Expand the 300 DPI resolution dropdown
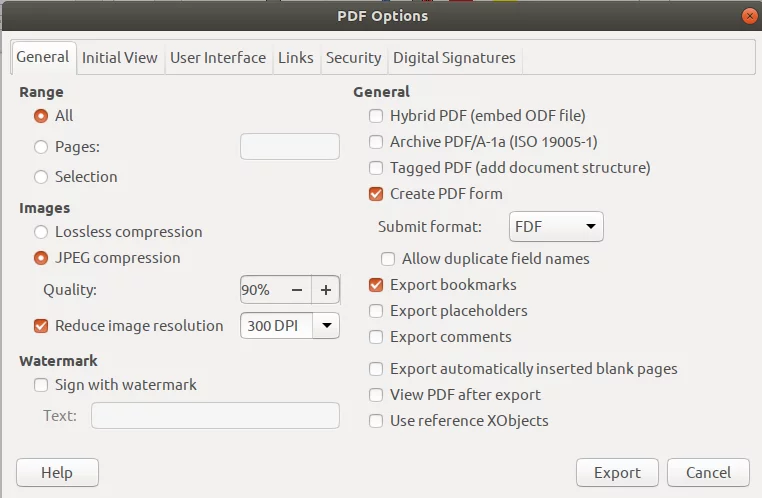Image resolution: width=762 pixels, height=498 pixels. click(x=327, y=326)
